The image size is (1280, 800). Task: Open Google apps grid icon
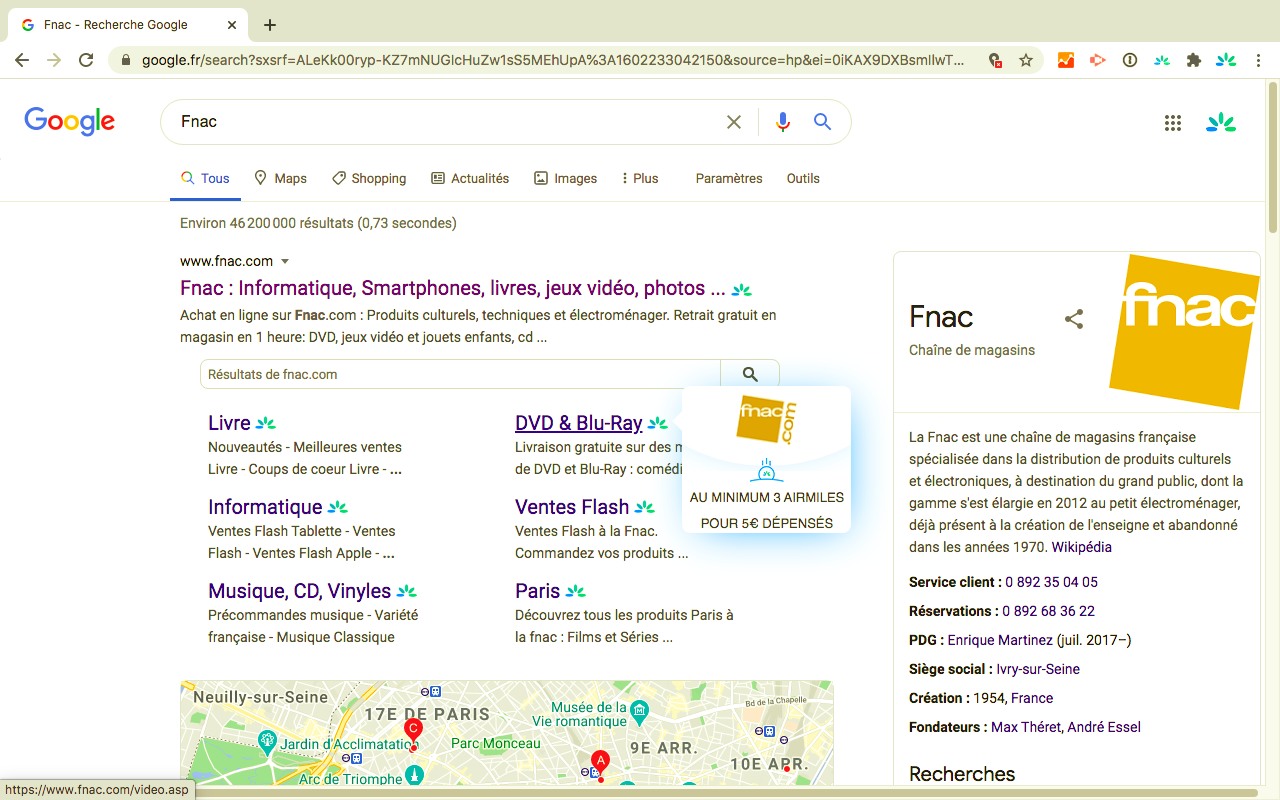pos(1173,123)
